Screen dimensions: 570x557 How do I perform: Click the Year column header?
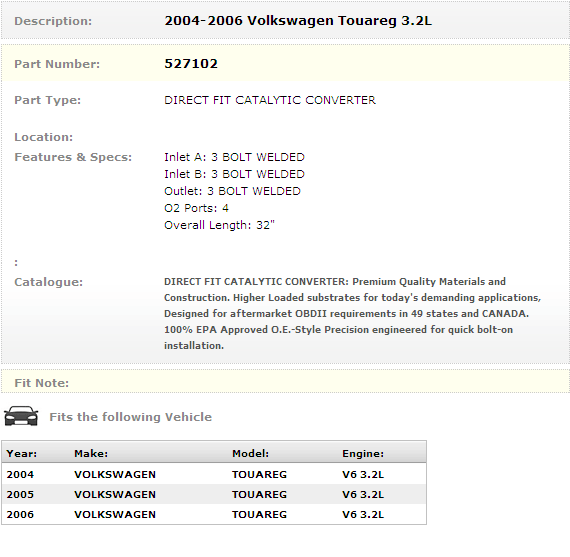[21, 454]
